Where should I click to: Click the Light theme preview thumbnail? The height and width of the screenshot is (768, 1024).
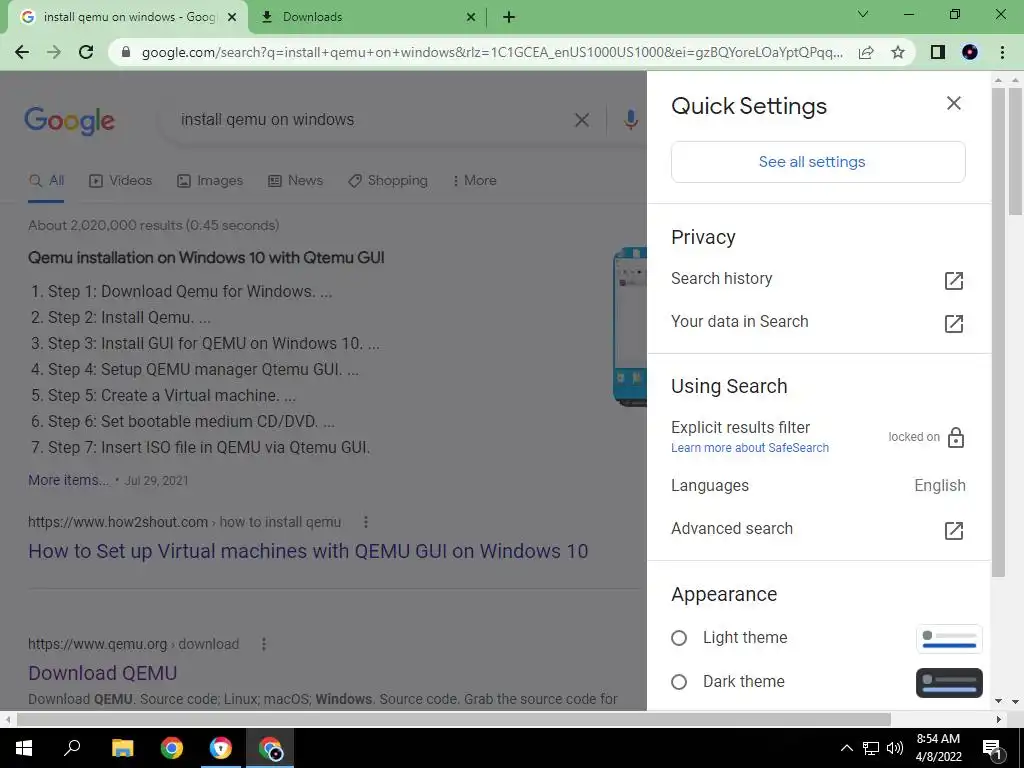tap(949, 639)
